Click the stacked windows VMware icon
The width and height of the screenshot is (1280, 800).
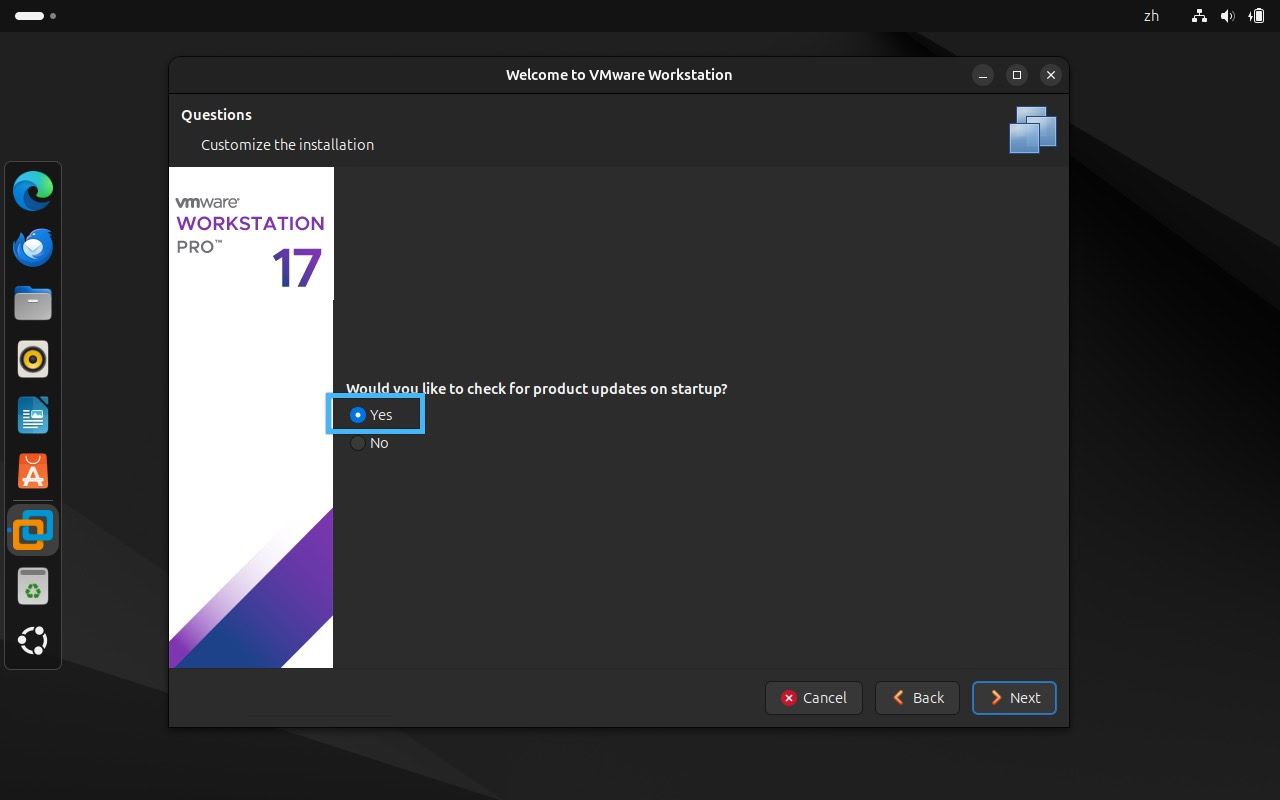click(x=1033, y=129)
